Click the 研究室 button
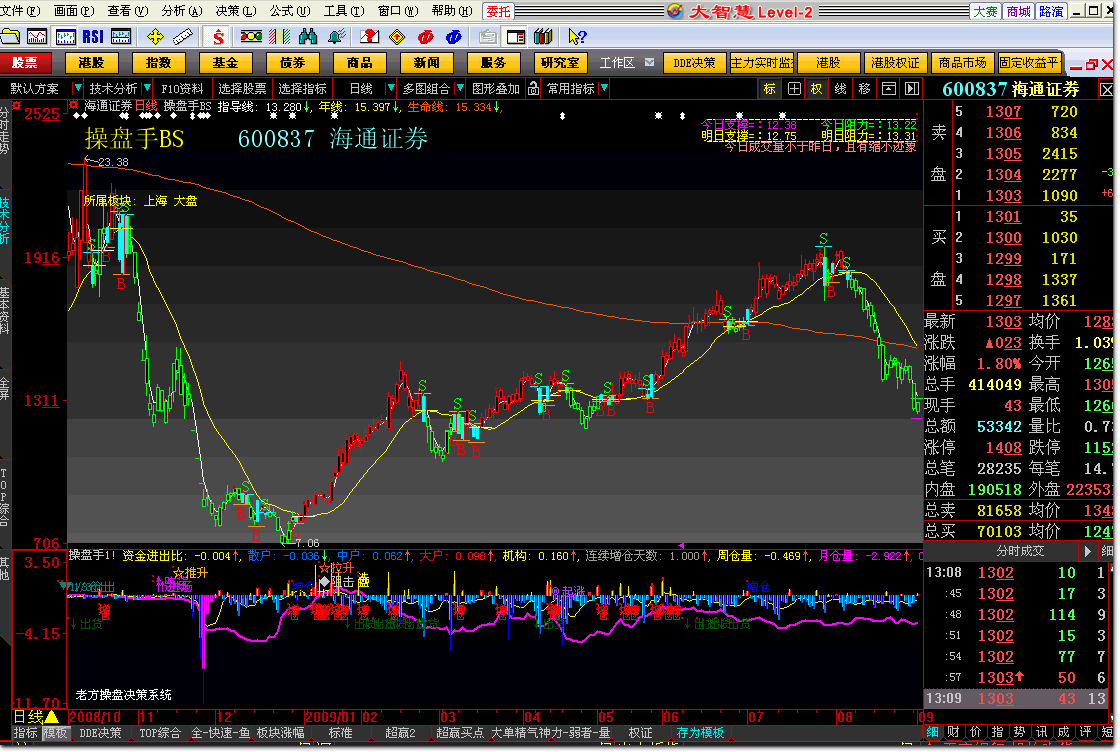Image resolution: width=1120 pixels, height=752 pixels. point(560,63)
